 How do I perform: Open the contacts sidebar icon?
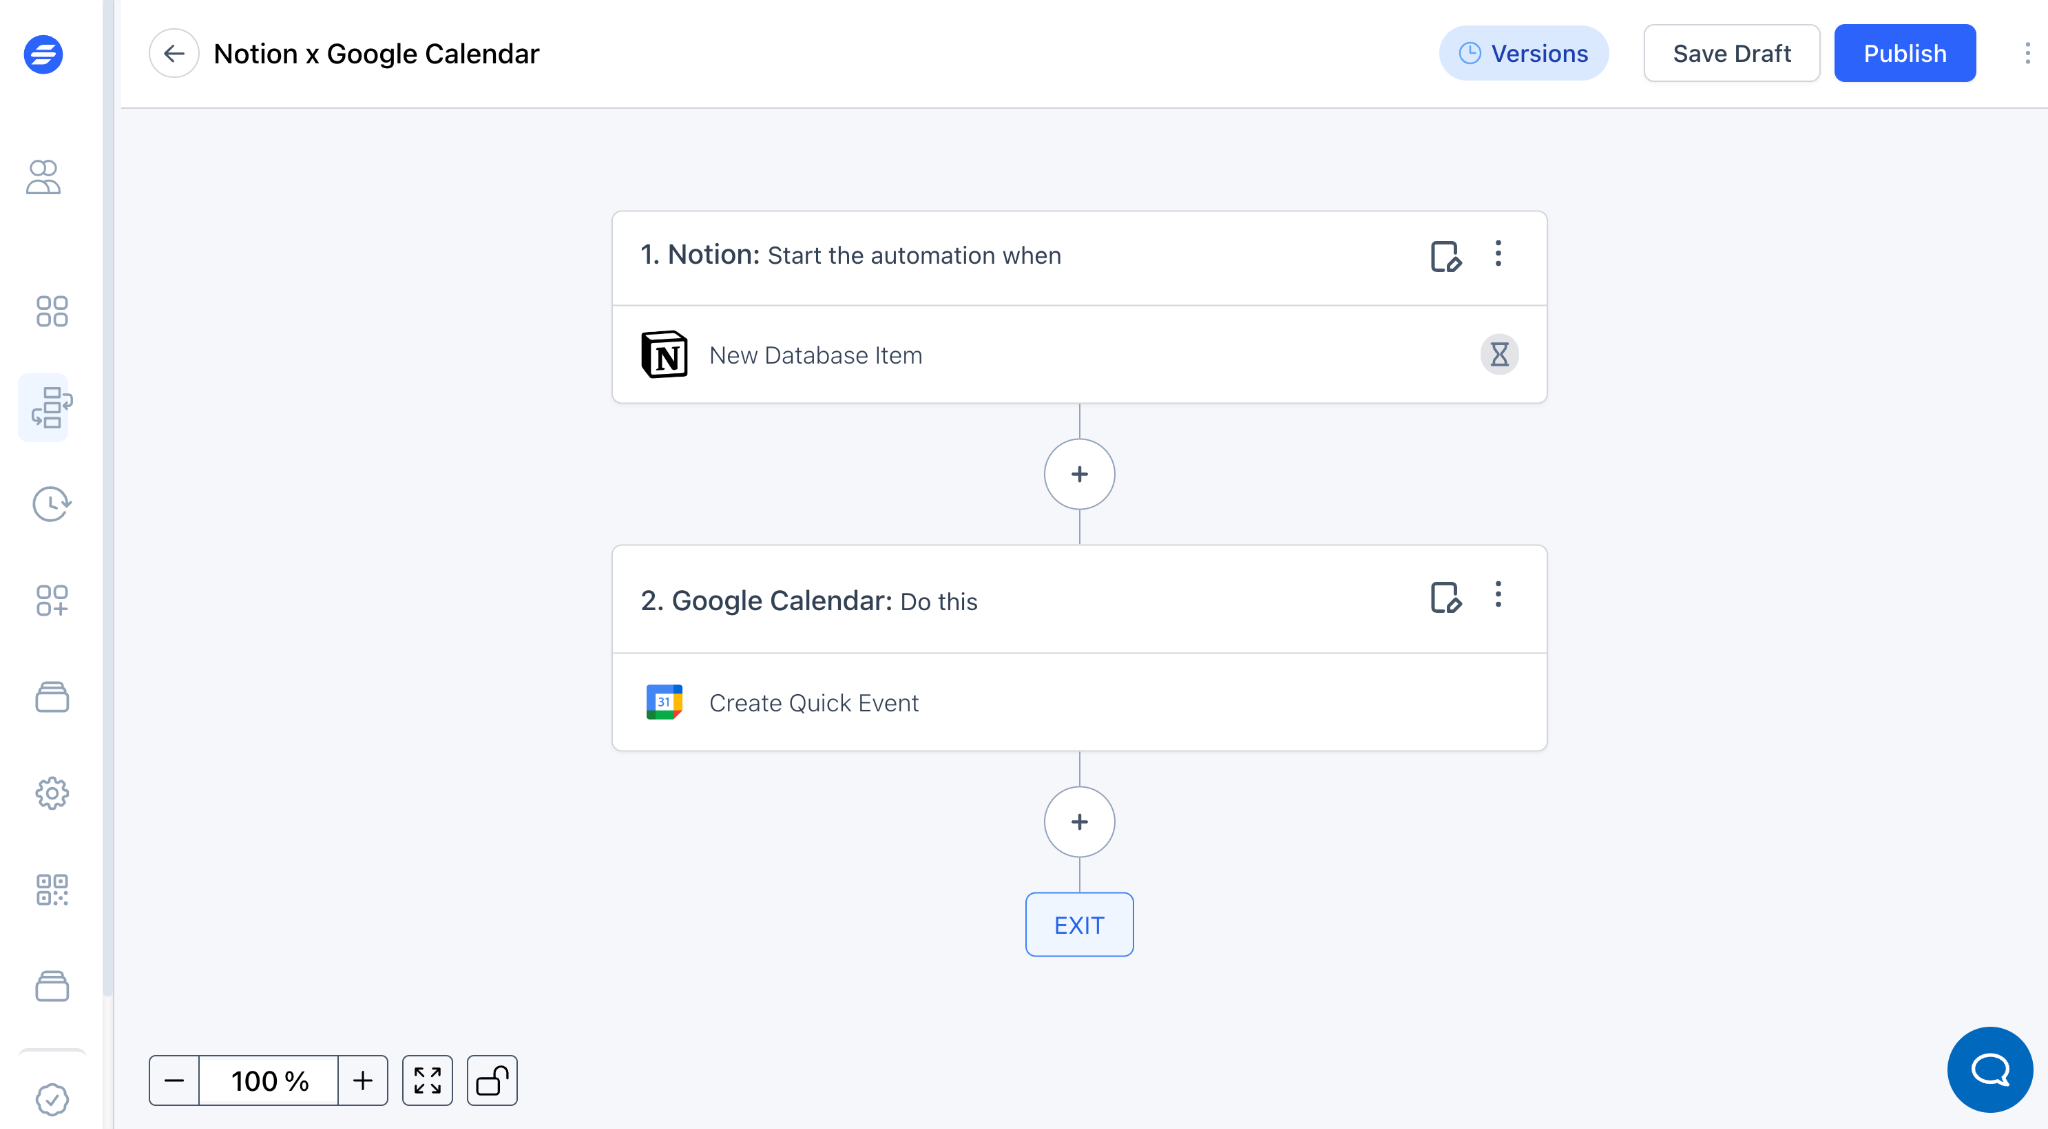pyautogui.click(x=44, y=177)
